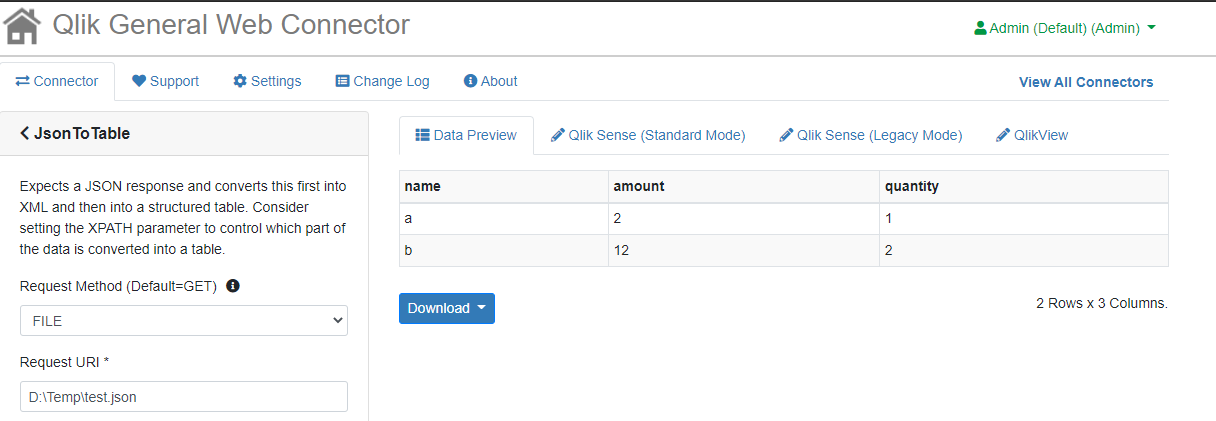Click the gear icon on Settings

(240, 81)
